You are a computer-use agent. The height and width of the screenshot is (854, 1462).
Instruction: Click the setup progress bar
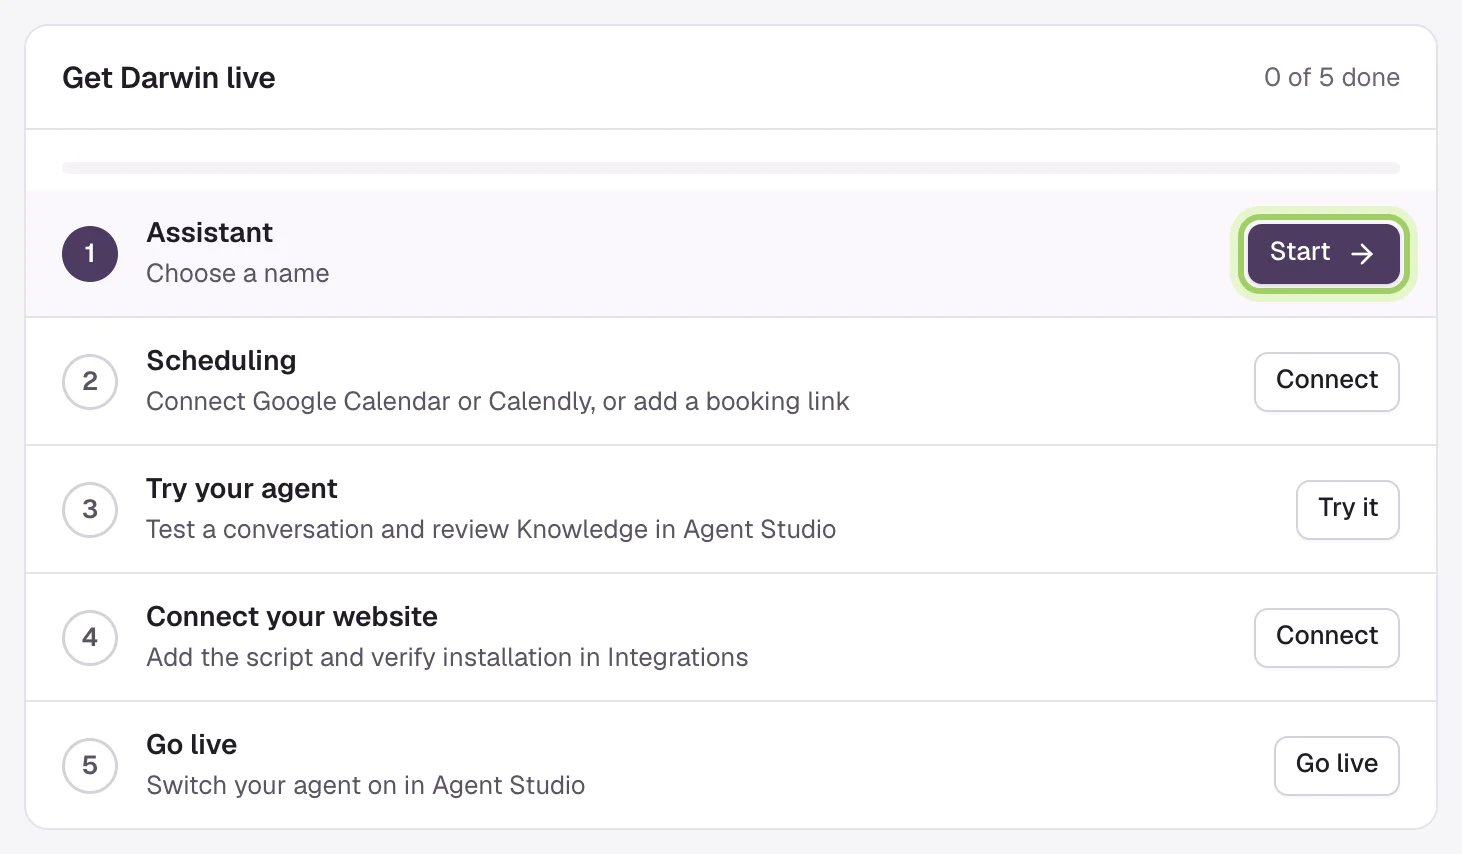pyautogui.click(x=731, y=168)
